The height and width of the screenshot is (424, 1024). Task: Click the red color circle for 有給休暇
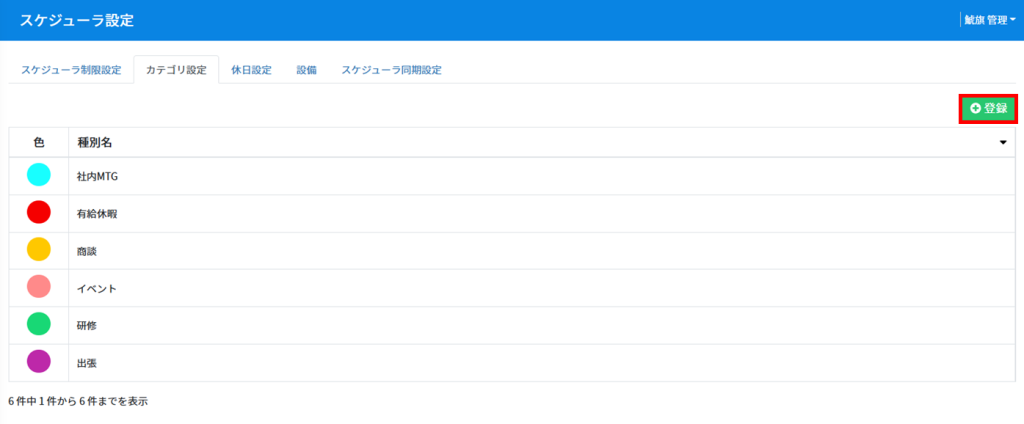(39, 212)
